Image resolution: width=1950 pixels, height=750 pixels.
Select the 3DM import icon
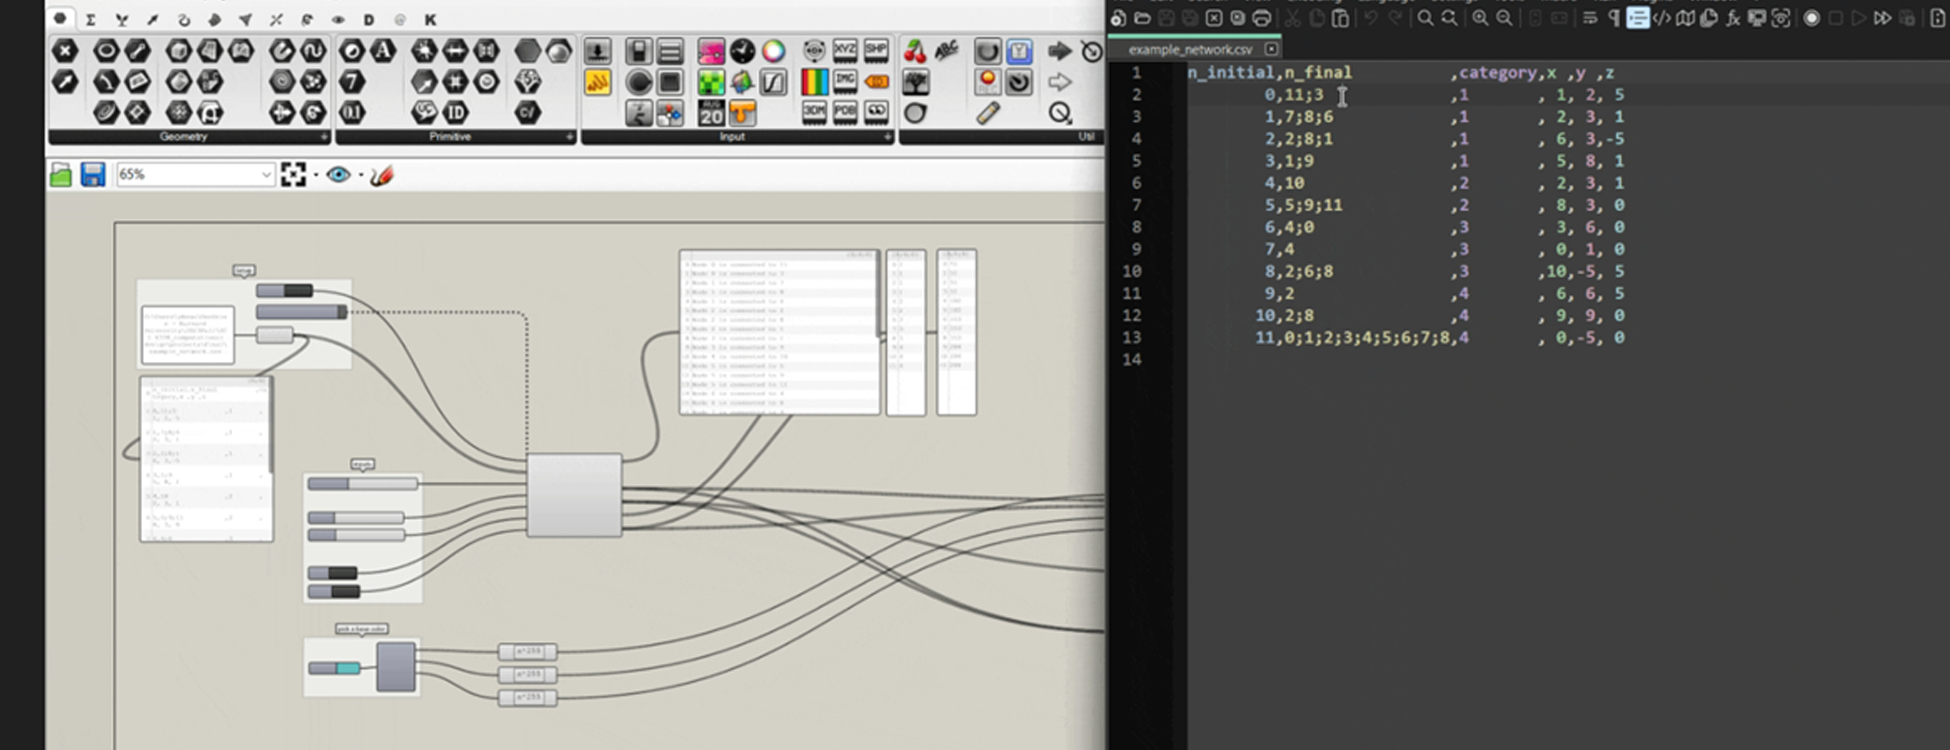(x=814, y=113)
